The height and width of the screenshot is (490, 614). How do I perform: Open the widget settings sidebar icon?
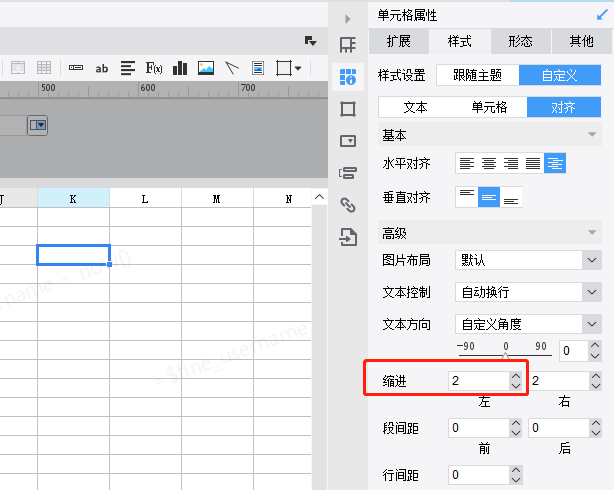point(348,141)
